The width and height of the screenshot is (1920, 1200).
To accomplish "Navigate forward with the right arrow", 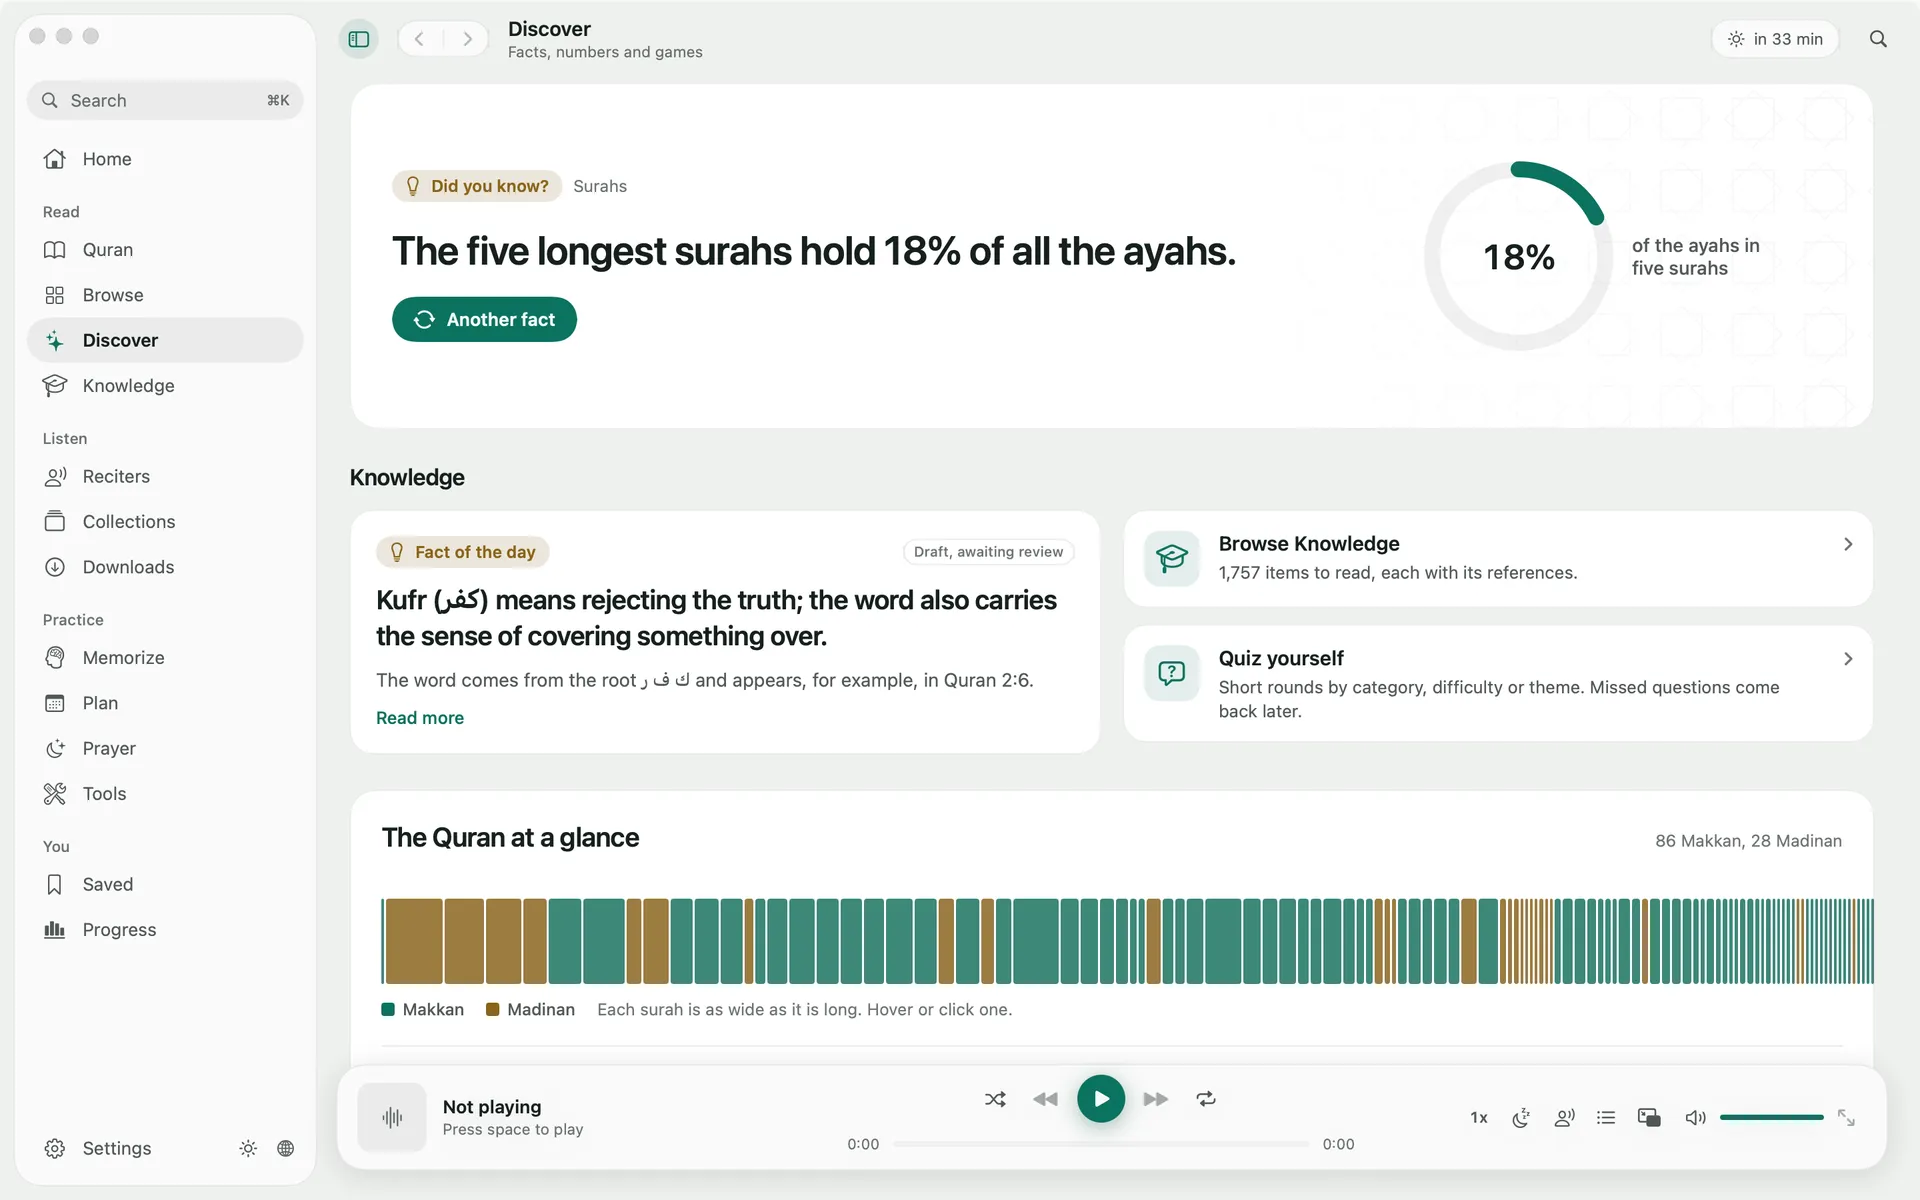I will pos(467,39).
